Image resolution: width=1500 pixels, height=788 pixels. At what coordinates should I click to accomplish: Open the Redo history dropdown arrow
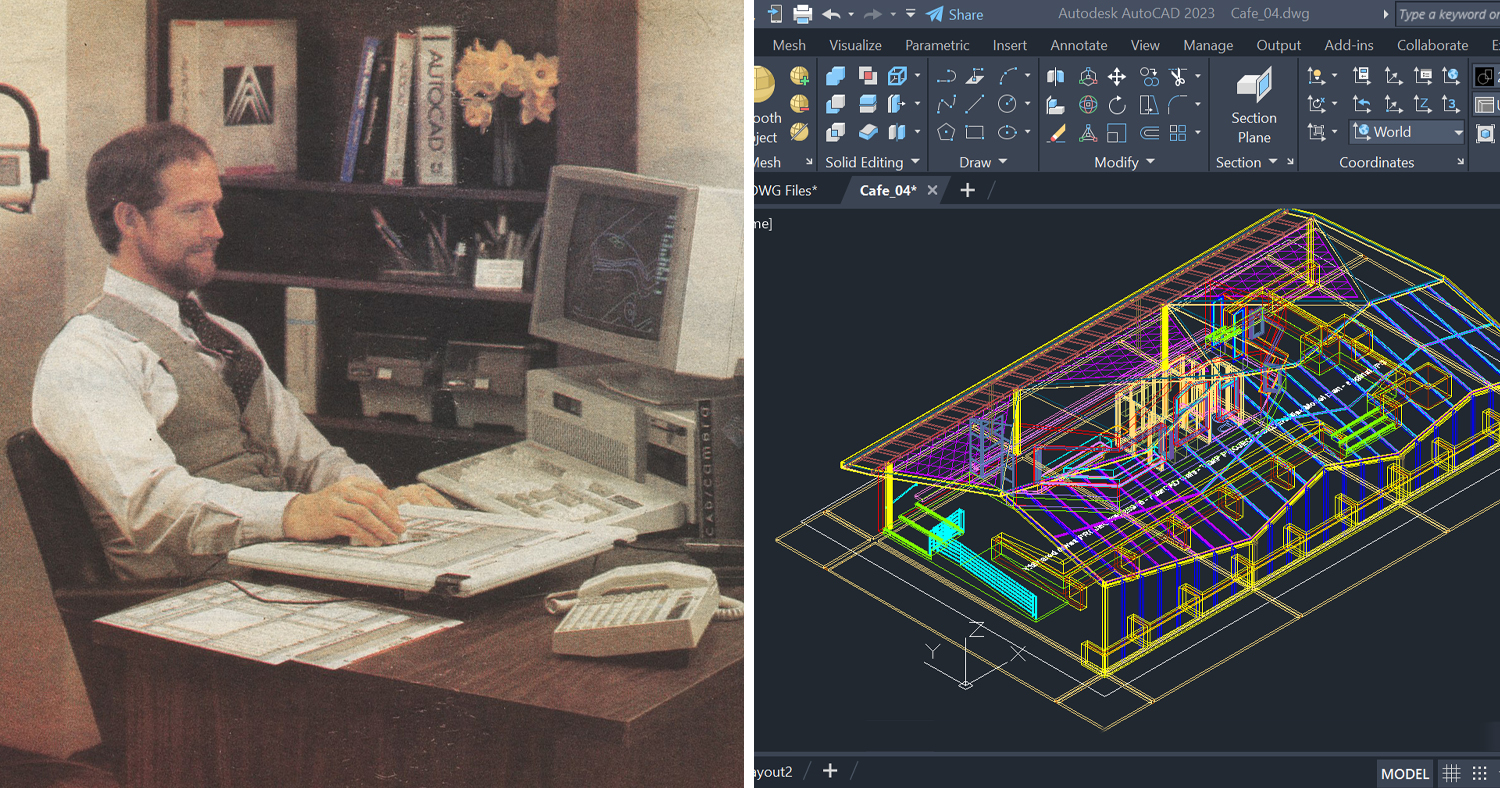[892, 14]
